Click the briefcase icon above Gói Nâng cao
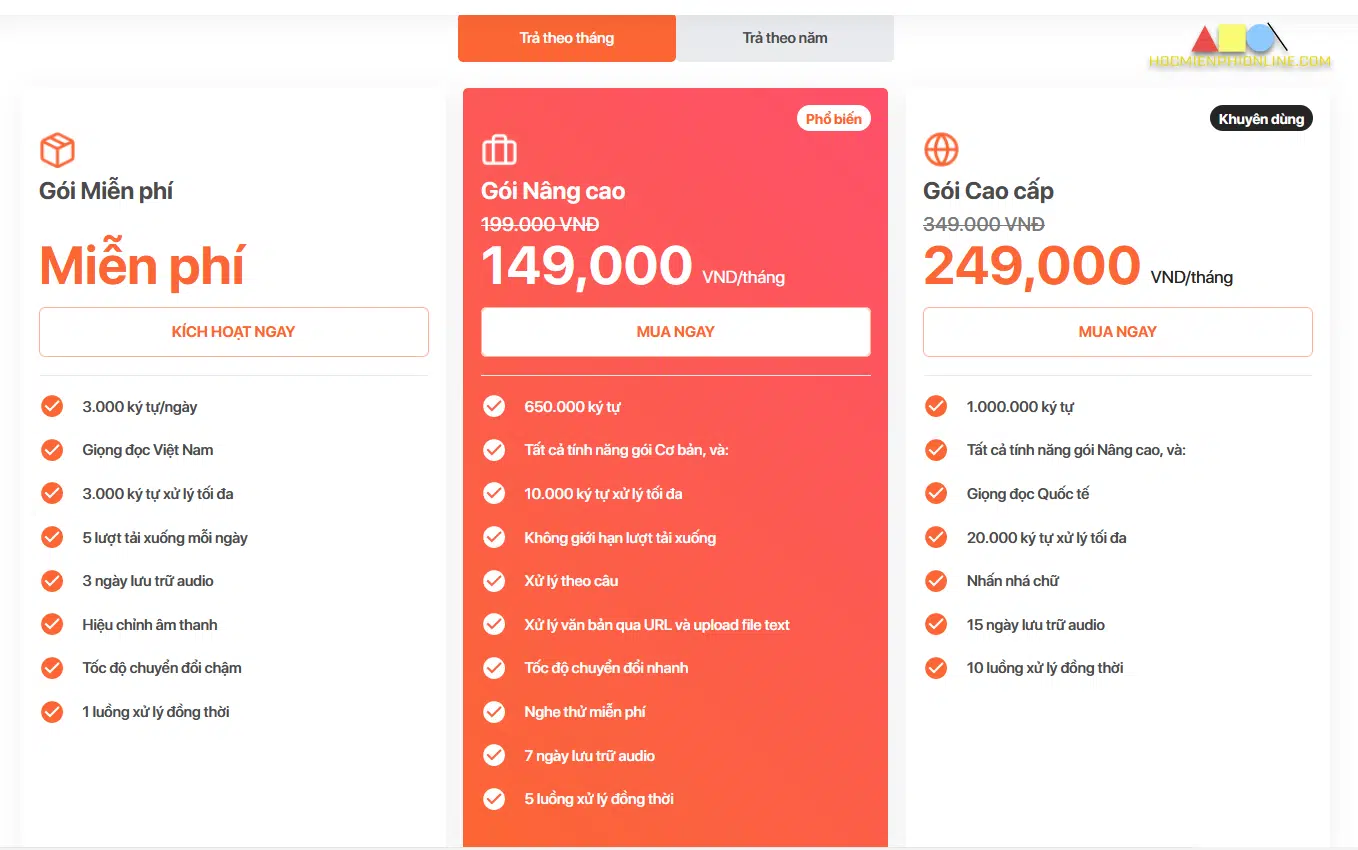 tap(499, 150)
